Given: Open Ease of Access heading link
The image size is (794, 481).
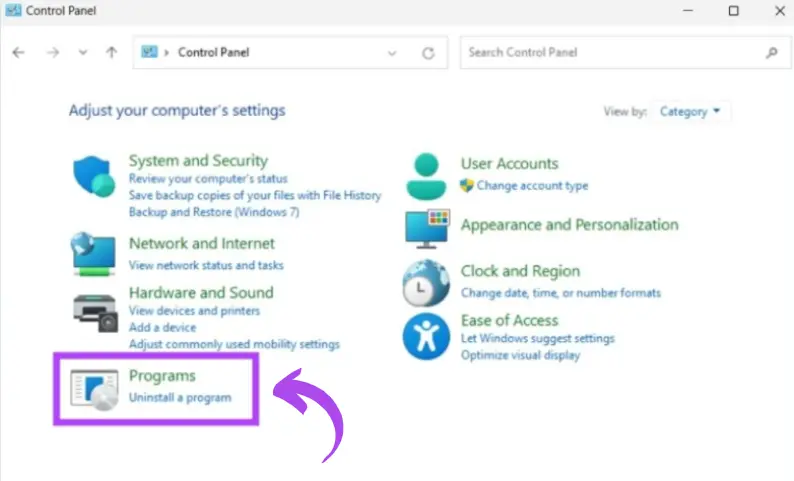Looking at the screenshot, I should [x=509, y=320].
